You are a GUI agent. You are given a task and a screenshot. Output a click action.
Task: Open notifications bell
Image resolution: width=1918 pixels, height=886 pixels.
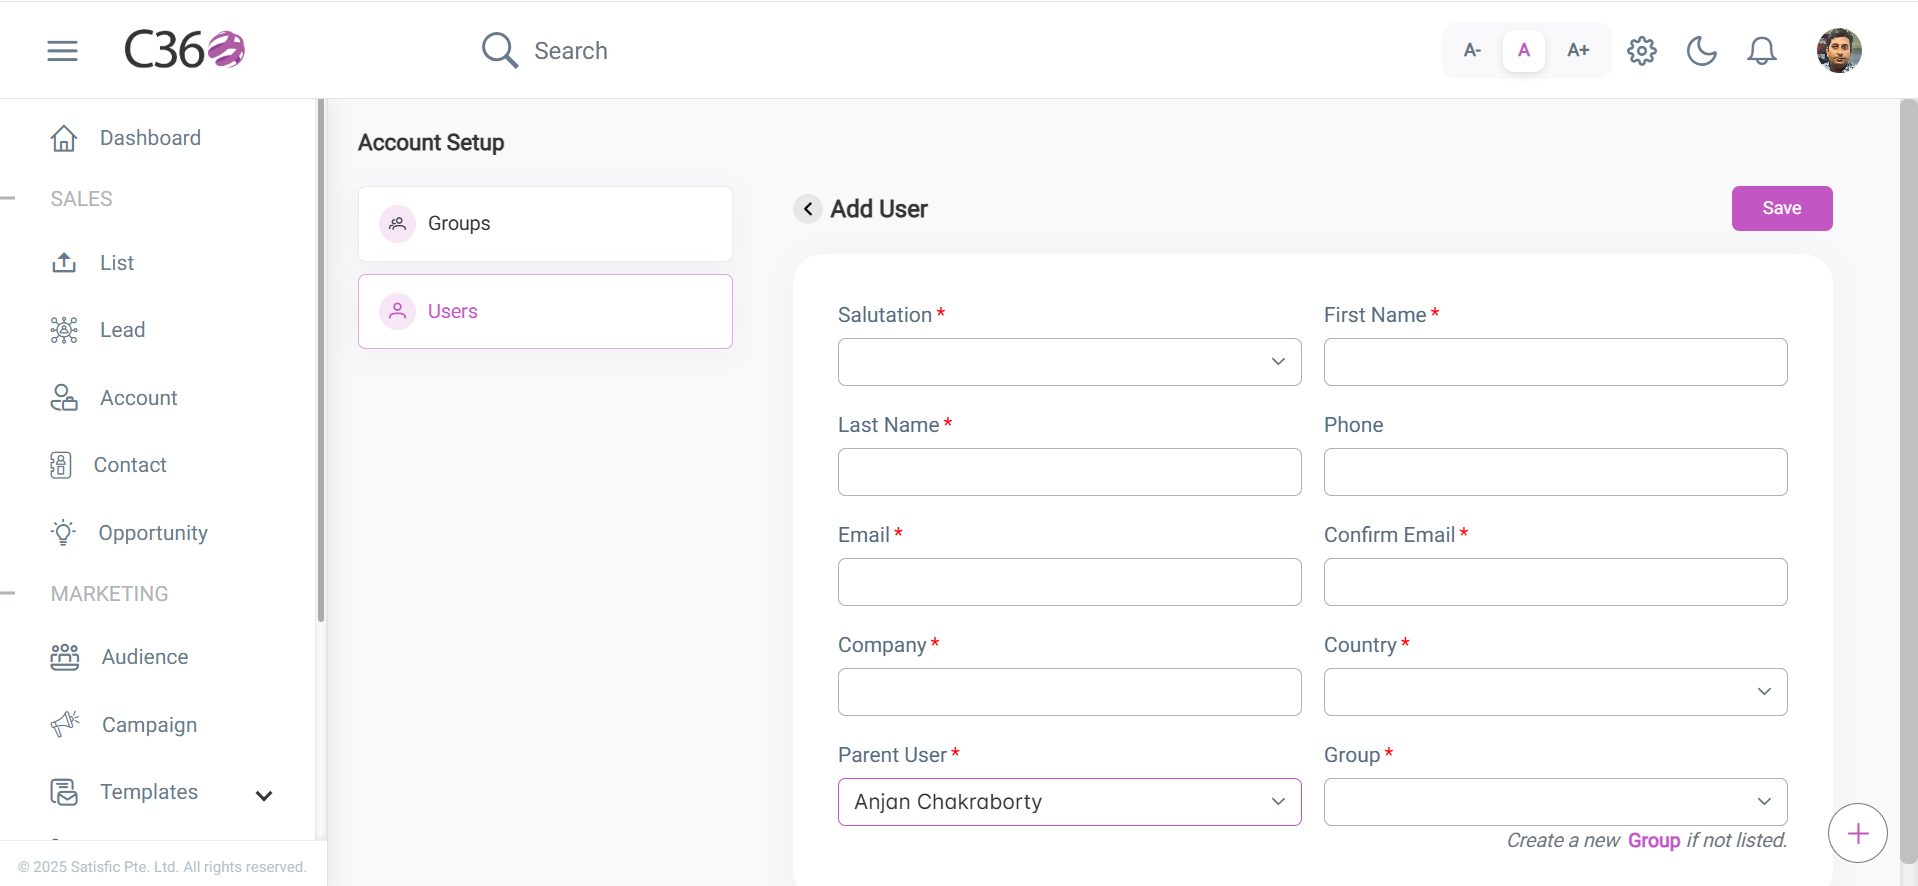click(1762, 51)
